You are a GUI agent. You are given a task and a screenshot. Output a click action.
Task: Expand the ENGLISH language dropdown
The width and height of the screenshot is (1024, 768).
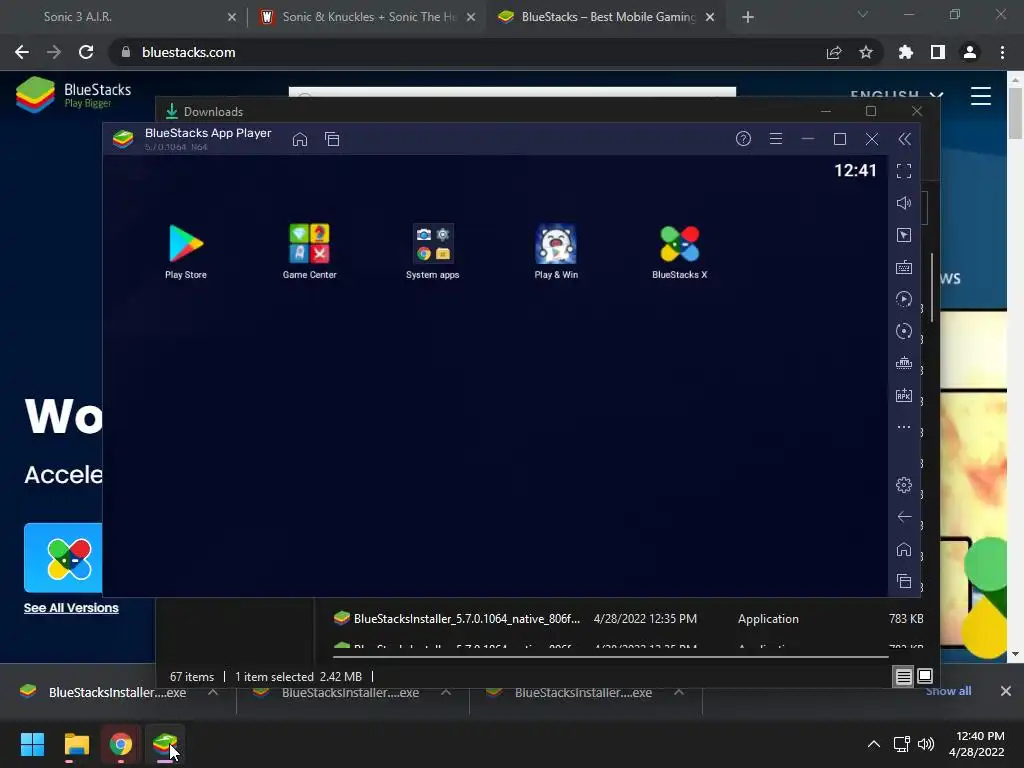click(897, 94)
